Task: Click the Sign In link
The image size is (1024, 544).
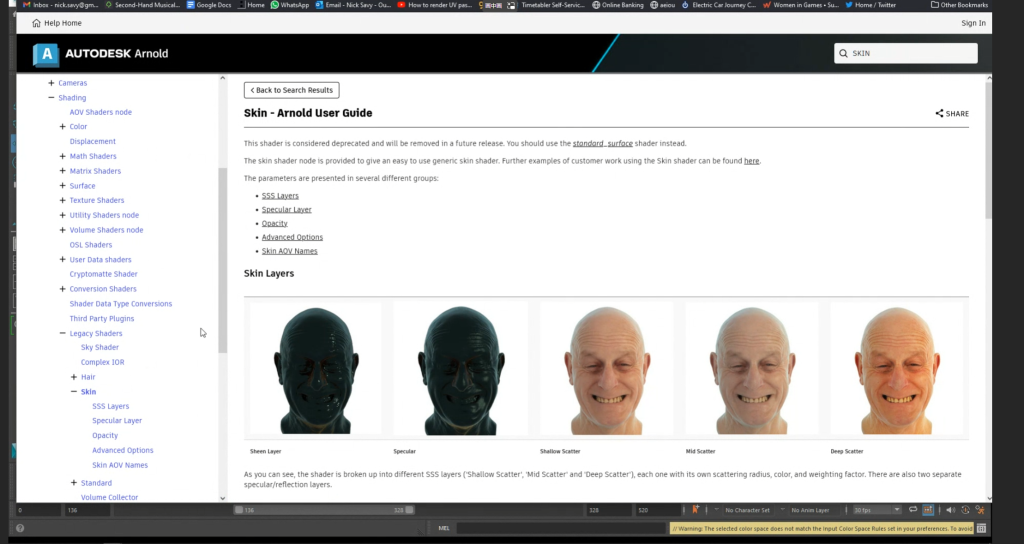Action: (973, 23)
